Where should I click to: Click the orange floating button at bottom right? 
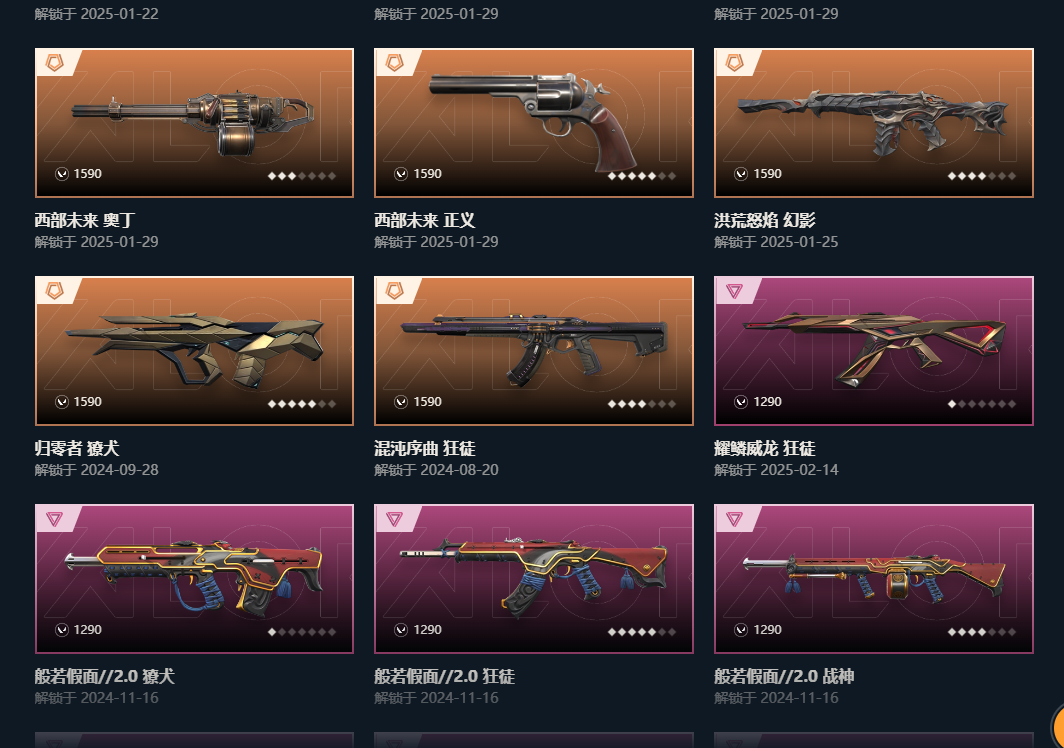pos(1057,726)
